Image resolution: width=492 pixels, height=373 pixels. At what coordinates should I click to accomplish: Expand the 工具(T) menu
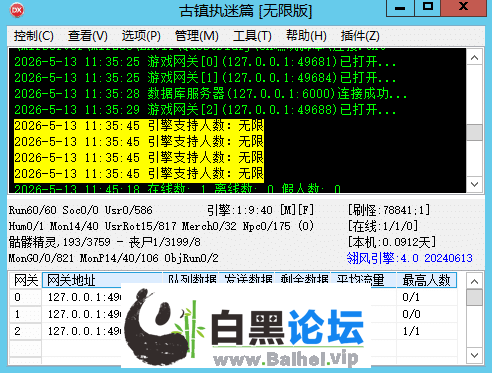click(x=252, y=36)
